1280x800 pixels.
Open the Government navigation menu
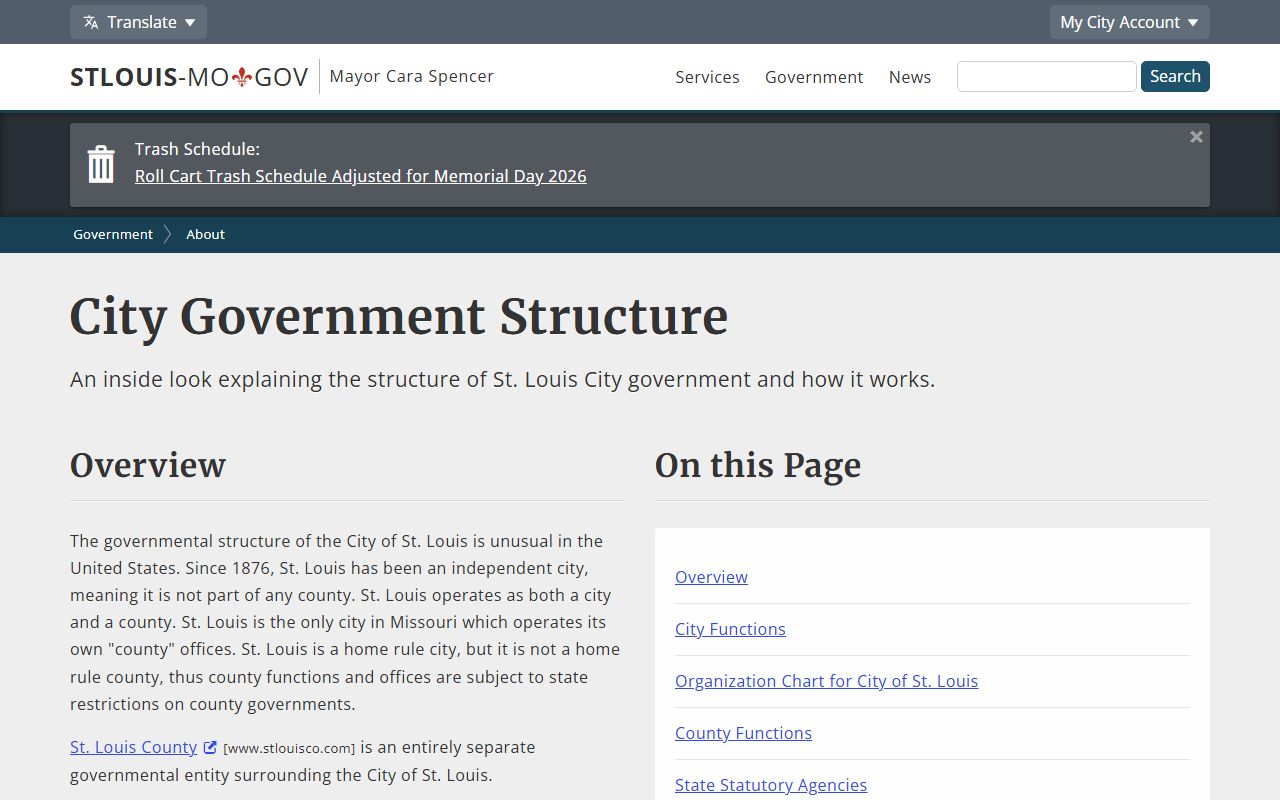pos(814,77)
